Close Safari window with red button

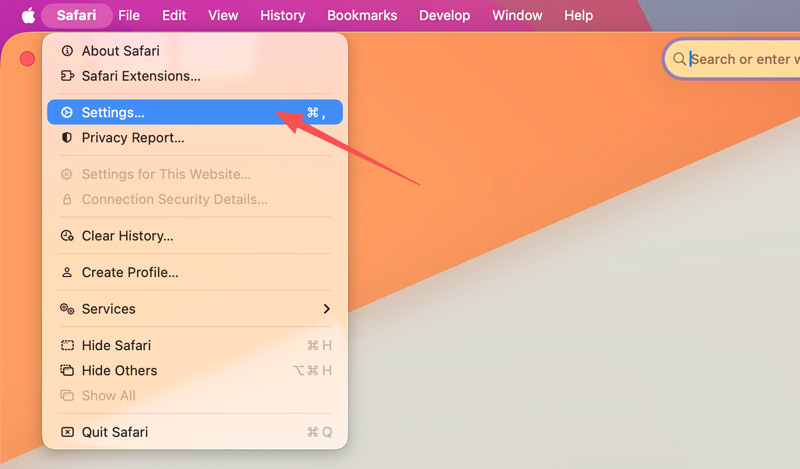click(28, 59)
